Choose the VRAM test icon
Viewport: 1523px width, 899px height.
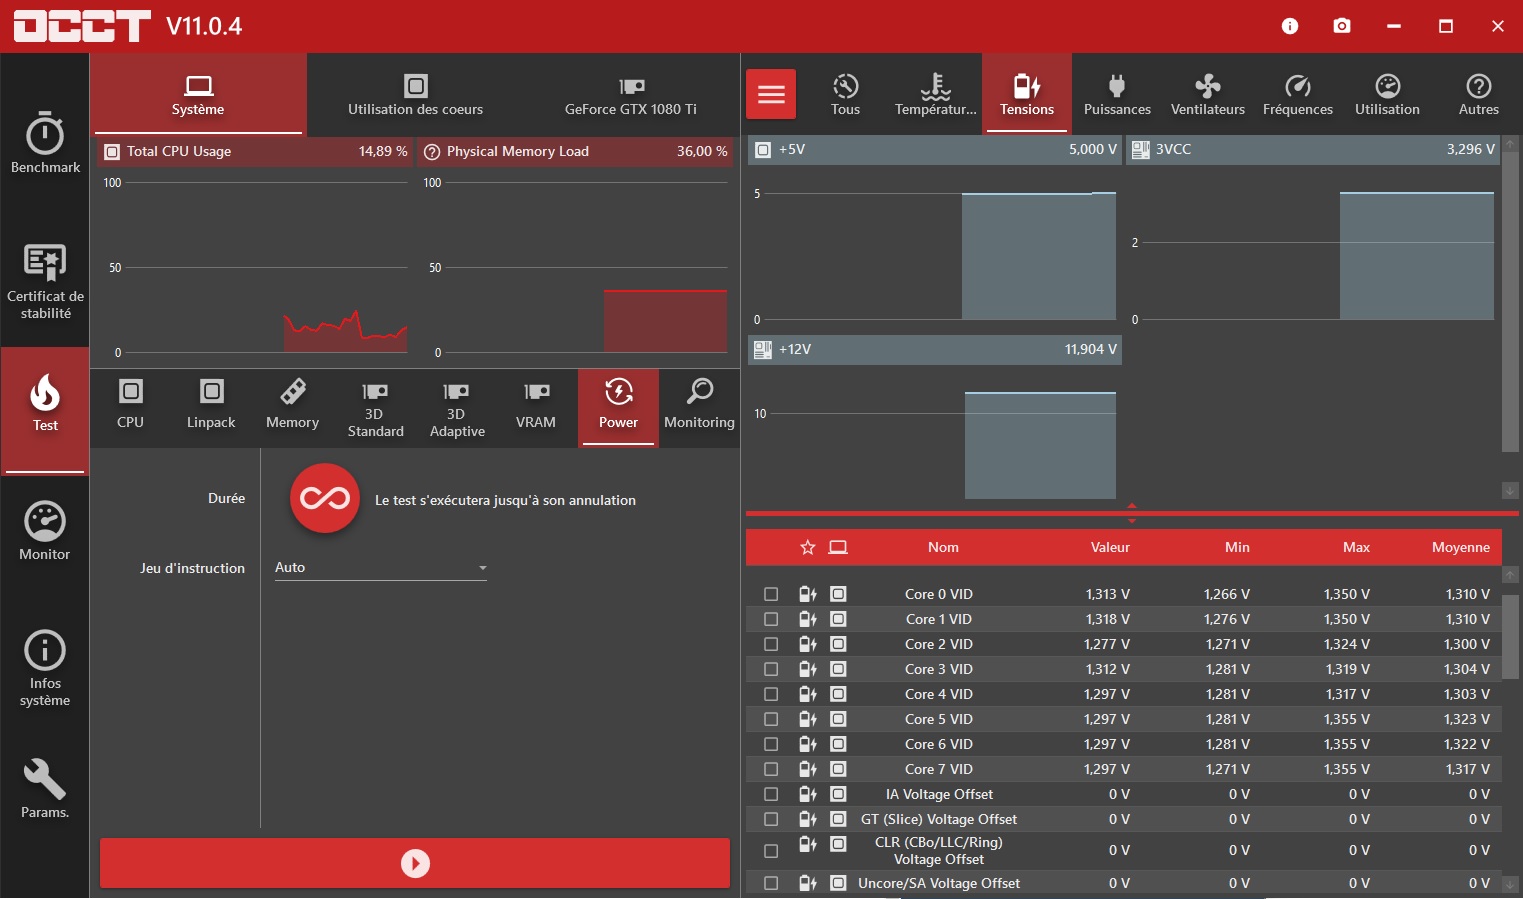click(536, 404)
